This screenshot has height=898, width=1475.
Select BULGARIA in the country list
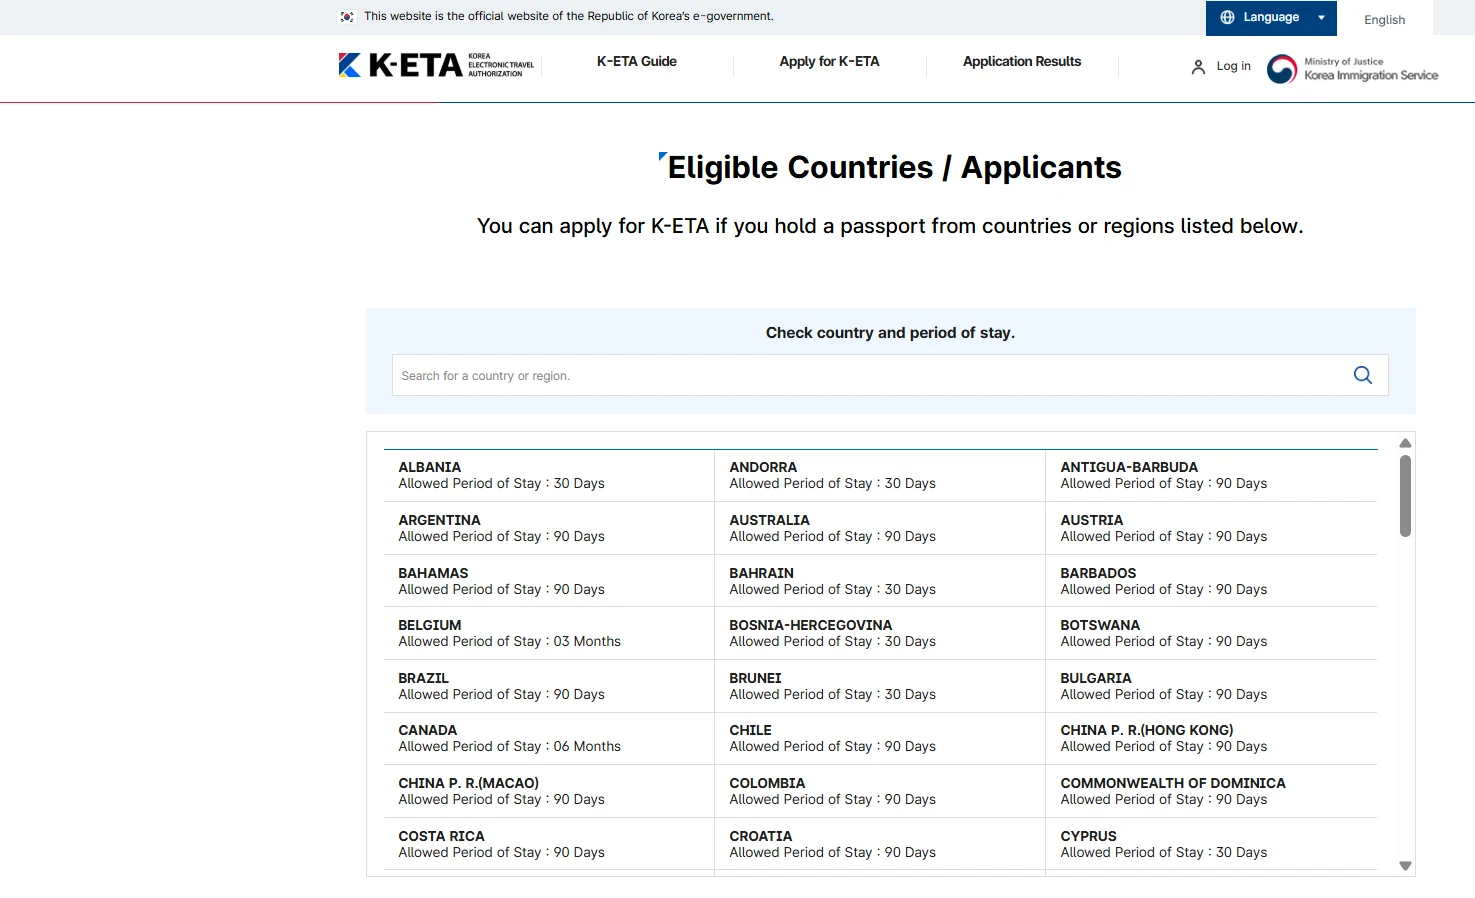(1211, 686)
